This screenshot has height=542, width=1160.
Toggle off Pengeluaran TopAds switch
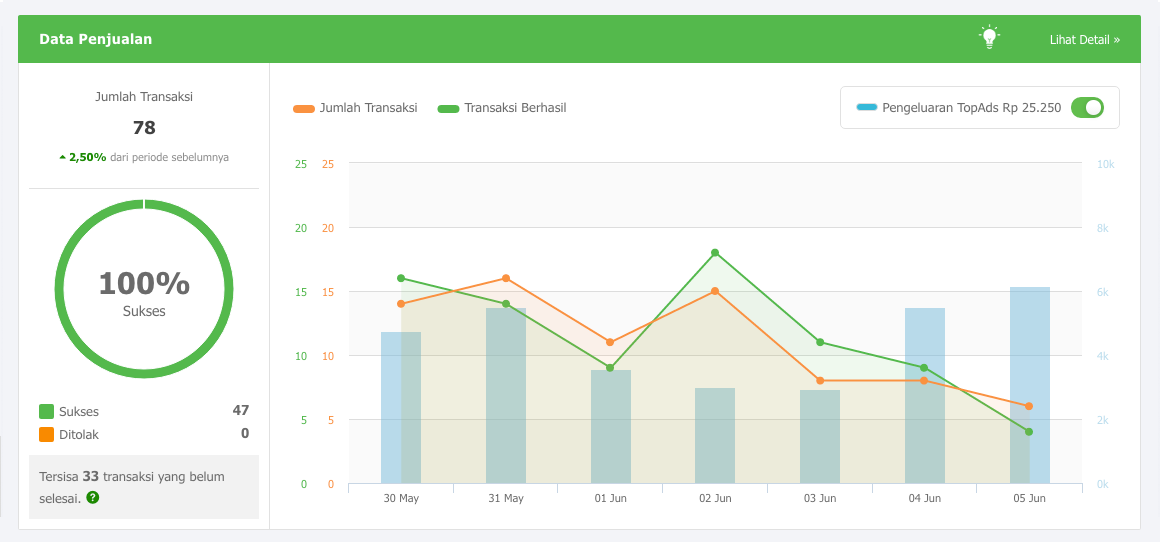[x=1087, y=107]
